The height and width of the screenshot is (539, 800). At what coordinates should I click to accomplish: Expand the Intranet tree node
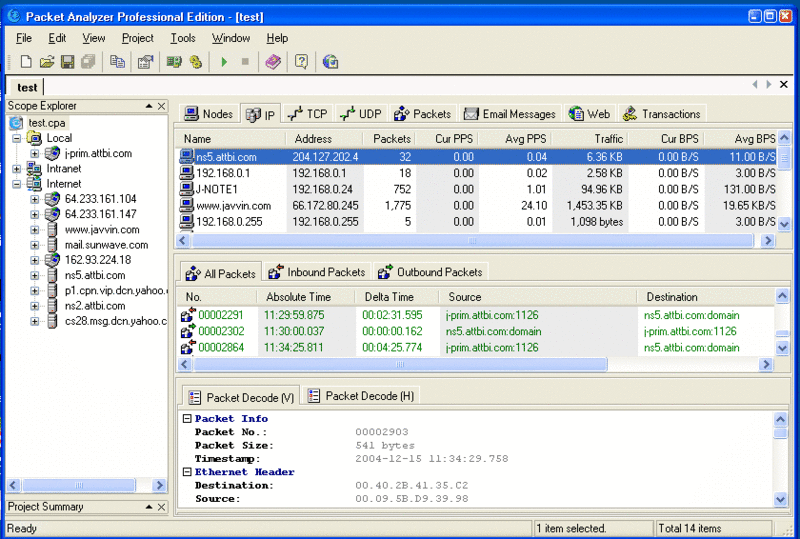tap(16, 169)
